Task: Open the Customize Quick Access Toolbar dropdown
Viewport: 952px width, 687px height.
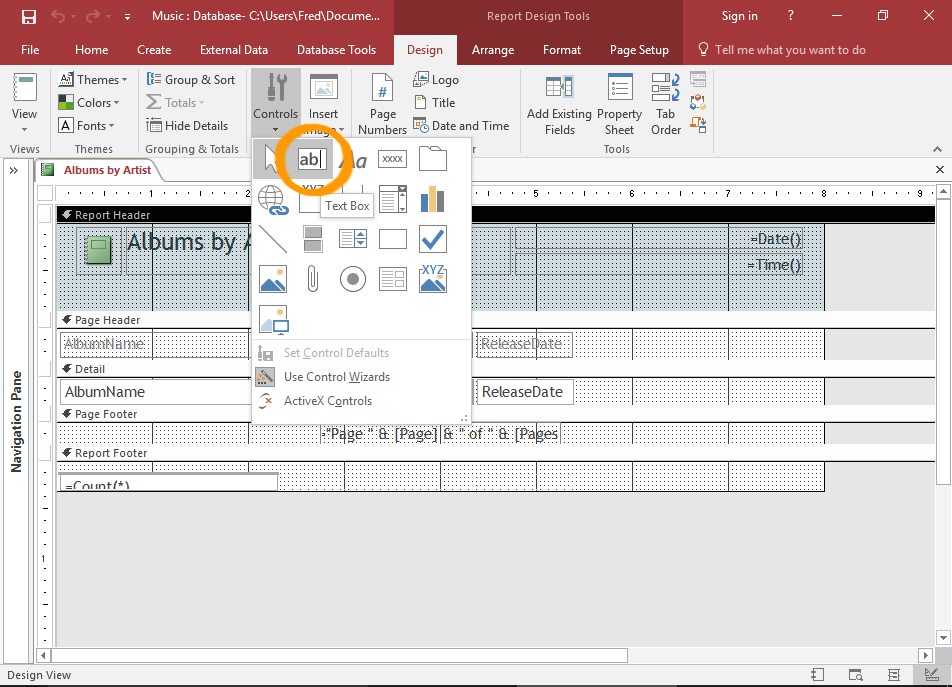Action: click(x=127, y=17)
